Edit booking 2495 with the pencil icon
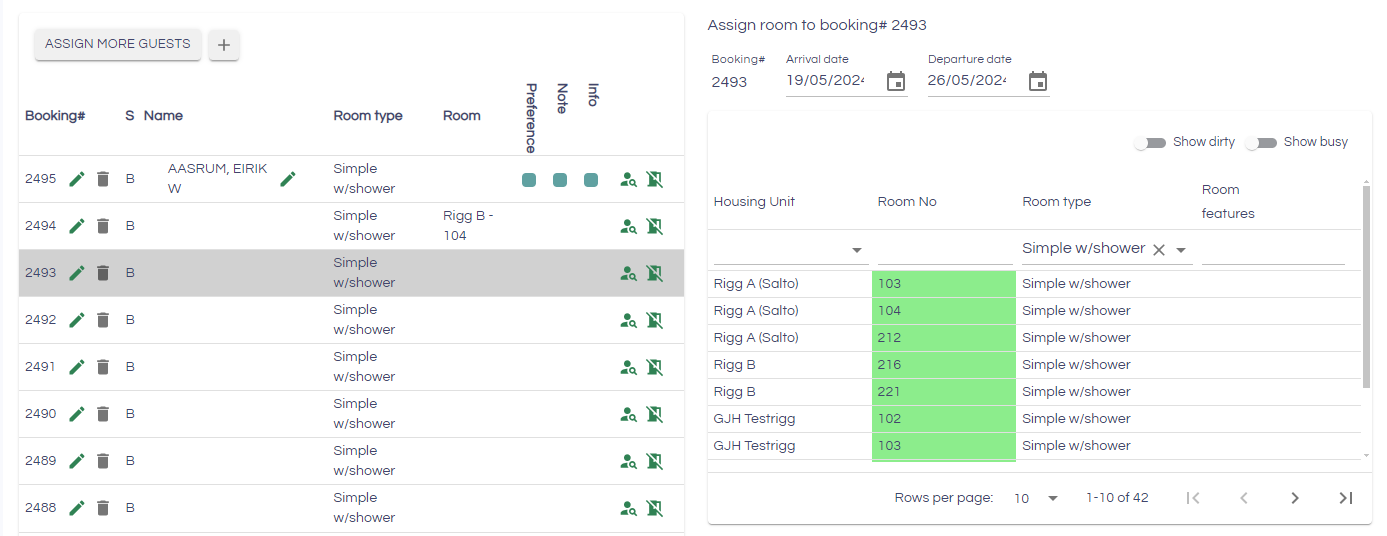 pos(77,179)
